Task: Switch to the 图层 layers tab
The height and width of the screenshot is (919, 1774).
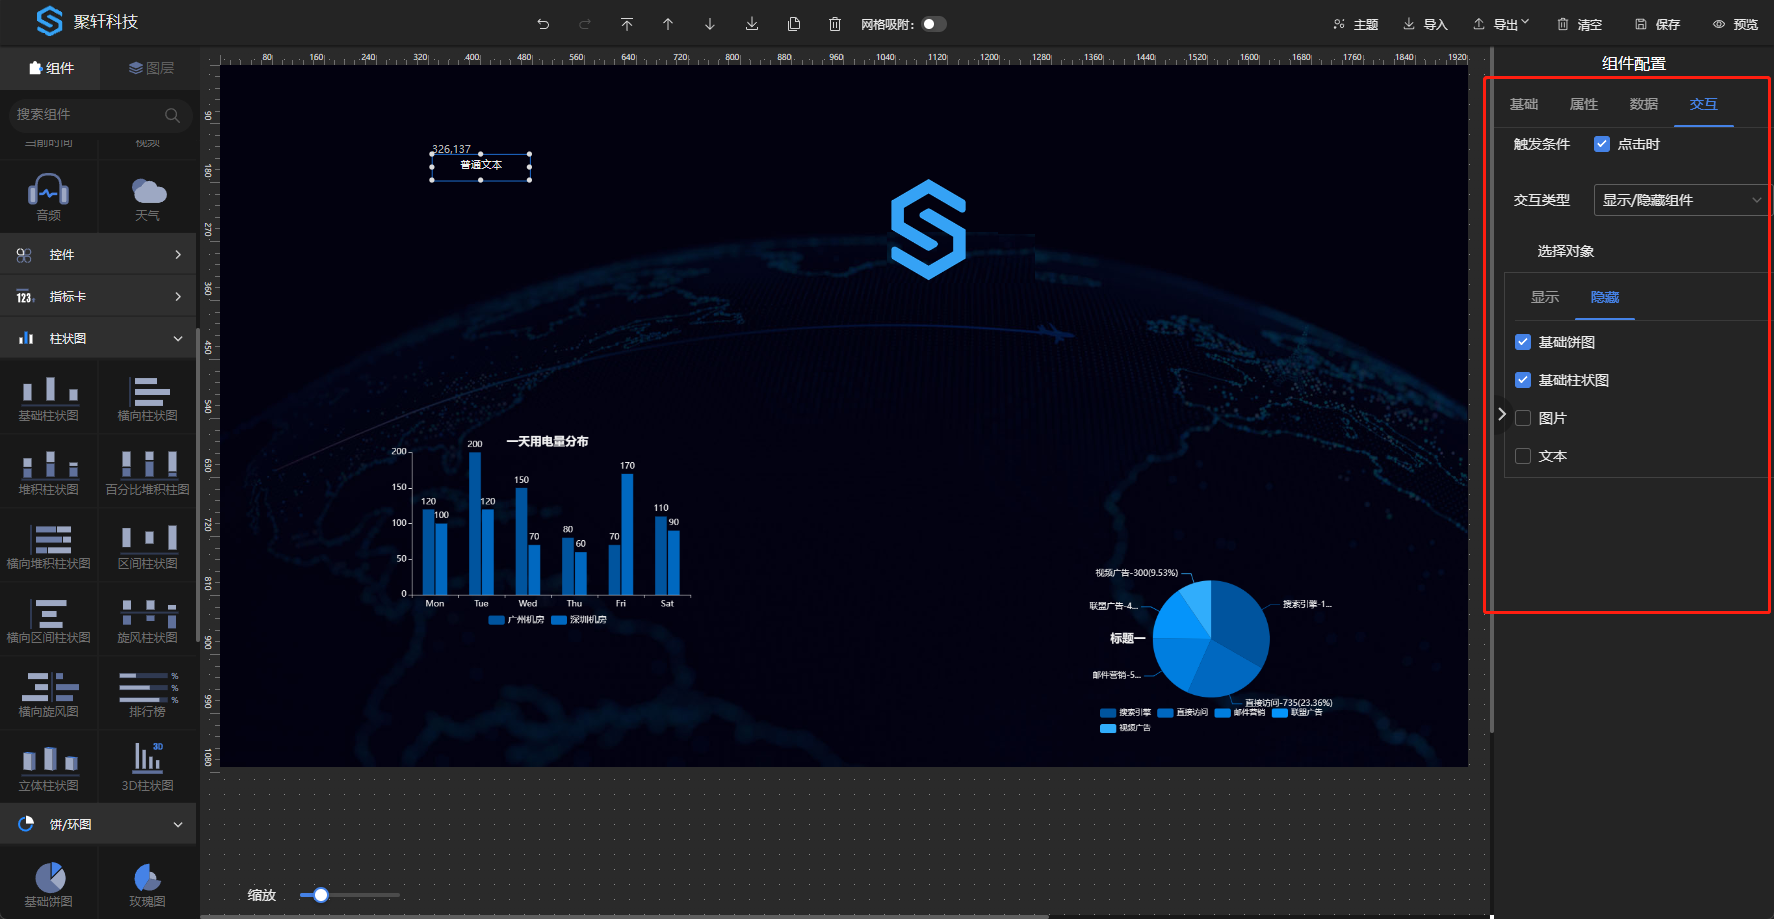Action: [x=151, y=68]
